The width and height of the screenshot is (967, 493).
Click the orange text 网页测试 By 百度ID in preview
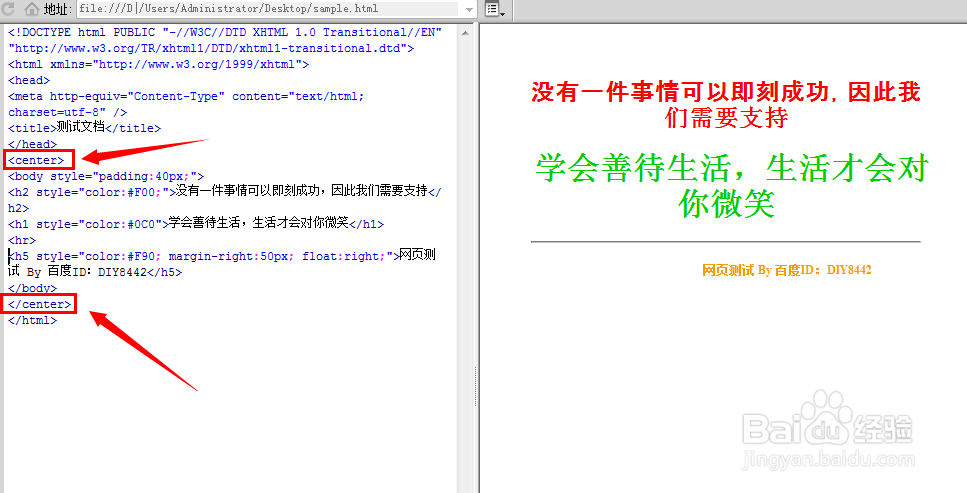(x=786, y=270)
